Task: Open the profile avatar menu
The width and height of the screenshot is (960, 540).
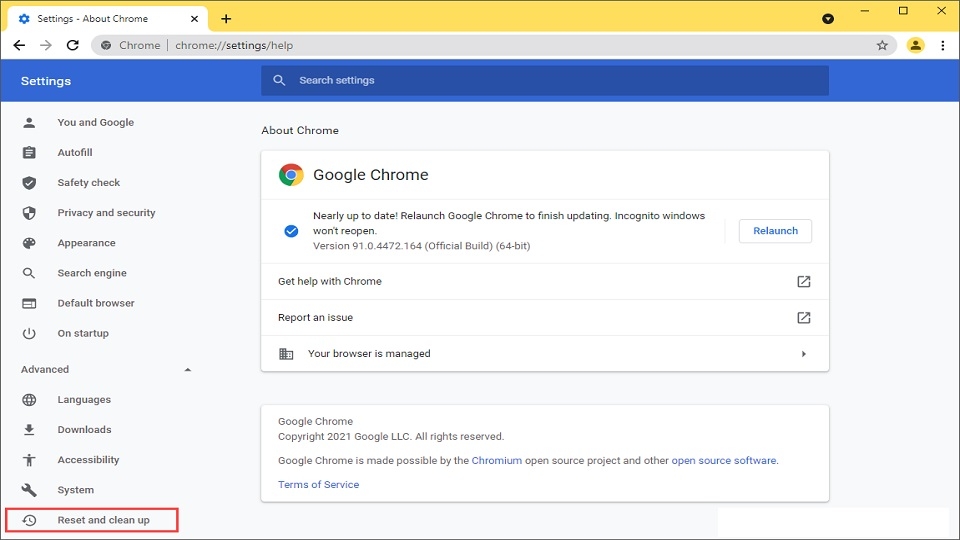Action: 915,45
